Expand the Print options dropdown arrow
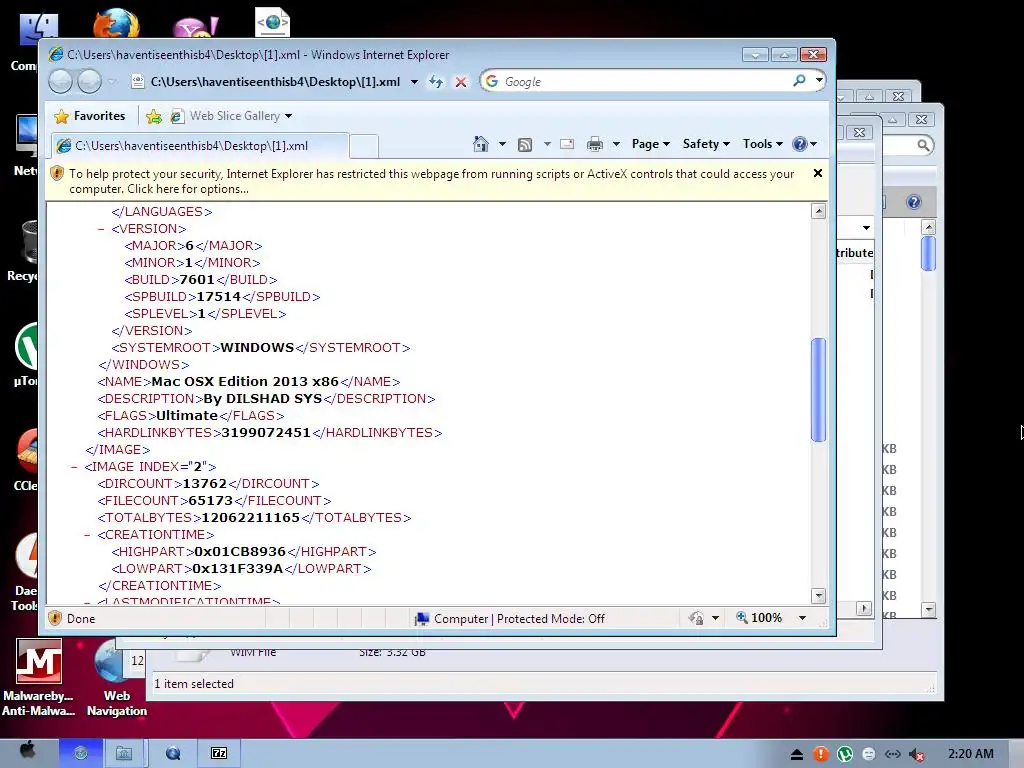 [x=616, y=144]
